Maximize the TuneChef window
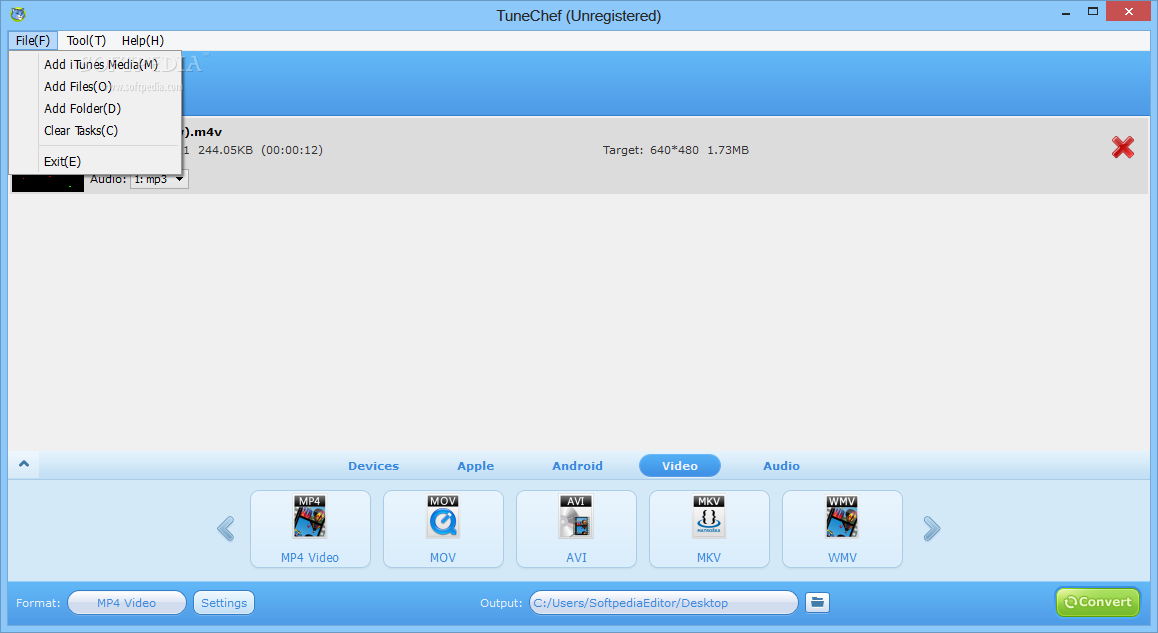Screen dimensions: 1158x633 point(1093,11)
